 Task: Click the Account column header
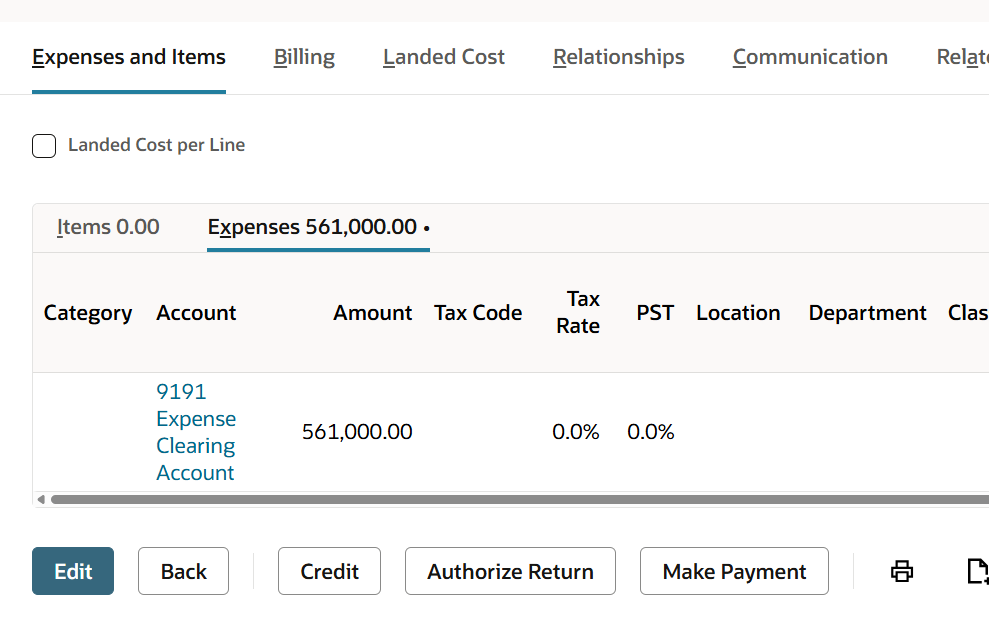(196, 313)
